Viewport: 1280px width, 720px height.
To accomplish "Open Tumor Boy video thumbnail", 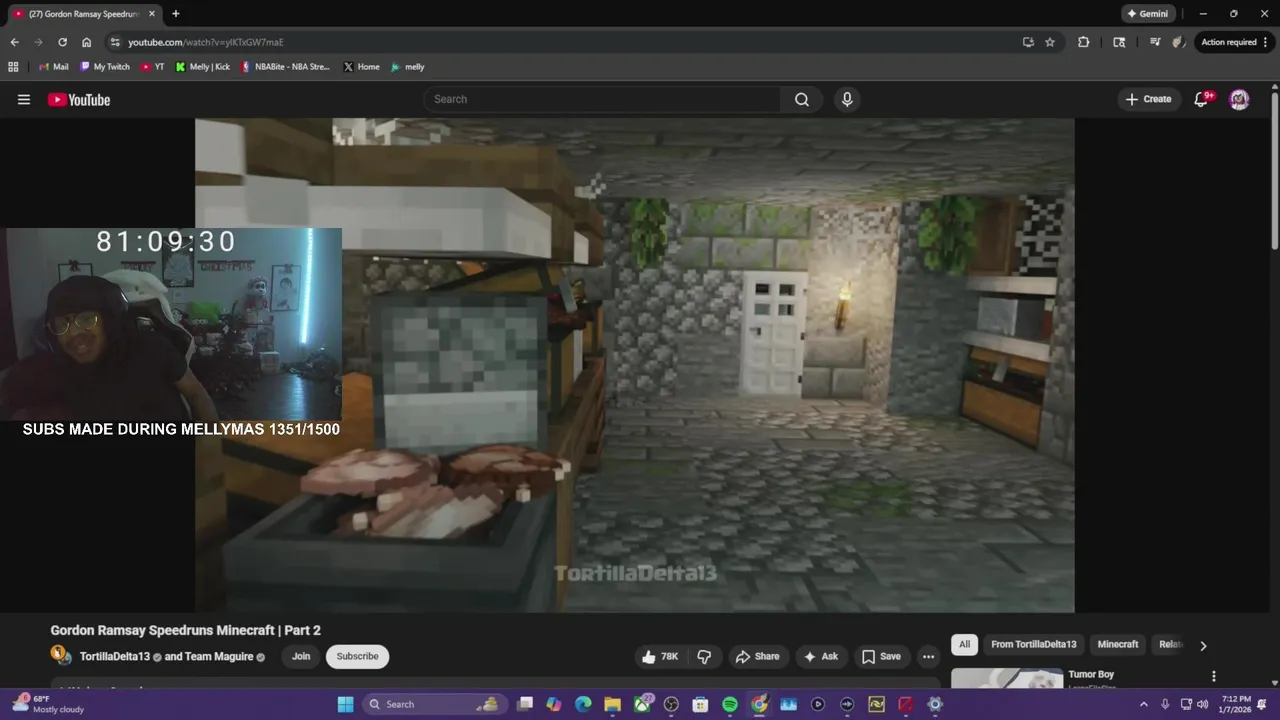I will (x=1006, y=679).
